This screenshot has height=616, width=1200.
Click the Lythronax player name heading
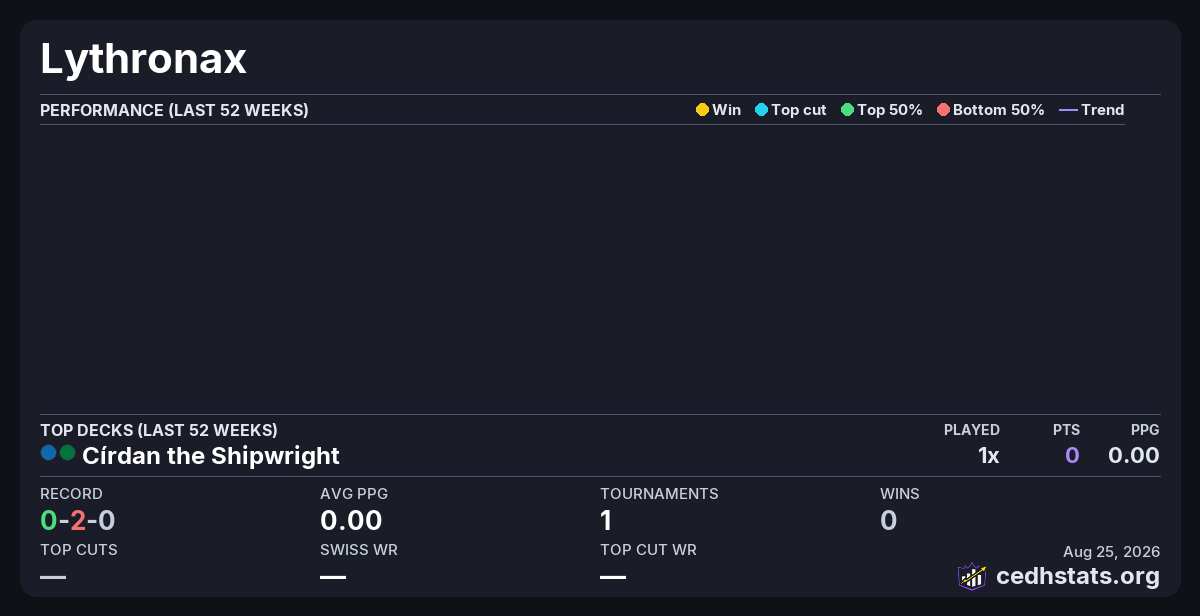(x=143, y=60)
